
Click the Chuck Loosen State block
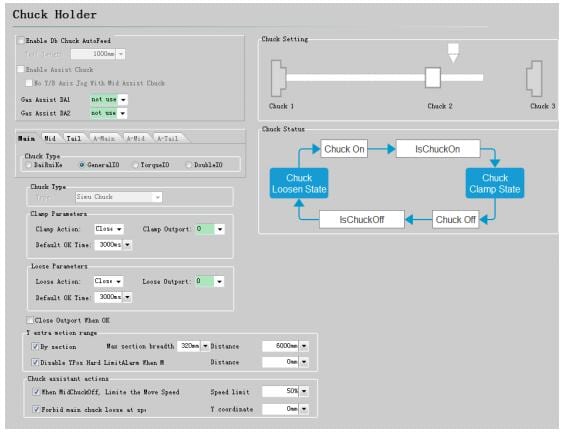[x=299, y=183]
